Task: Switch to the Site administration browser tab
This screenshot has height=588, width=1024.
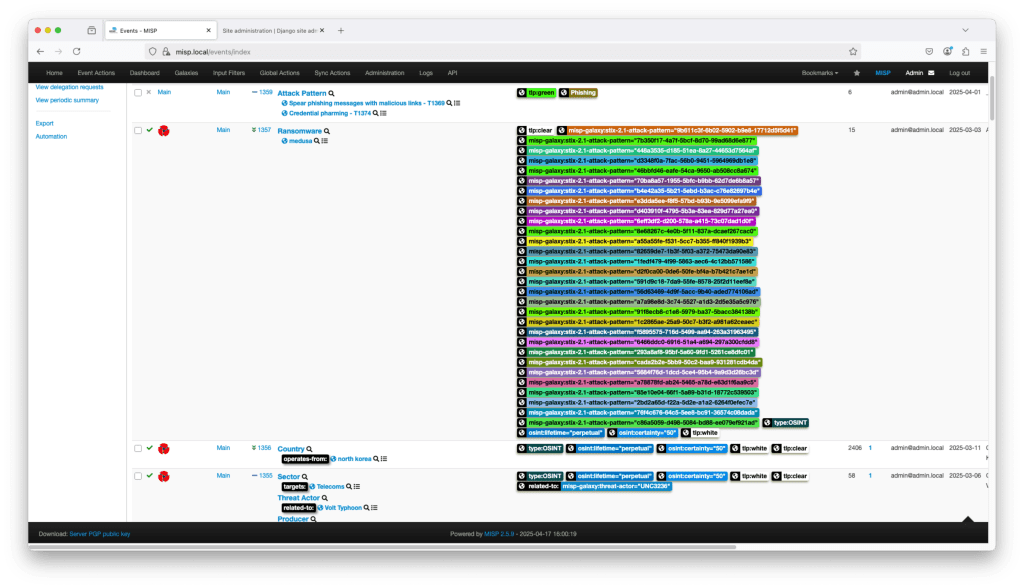Action: [x=266, y=31]
